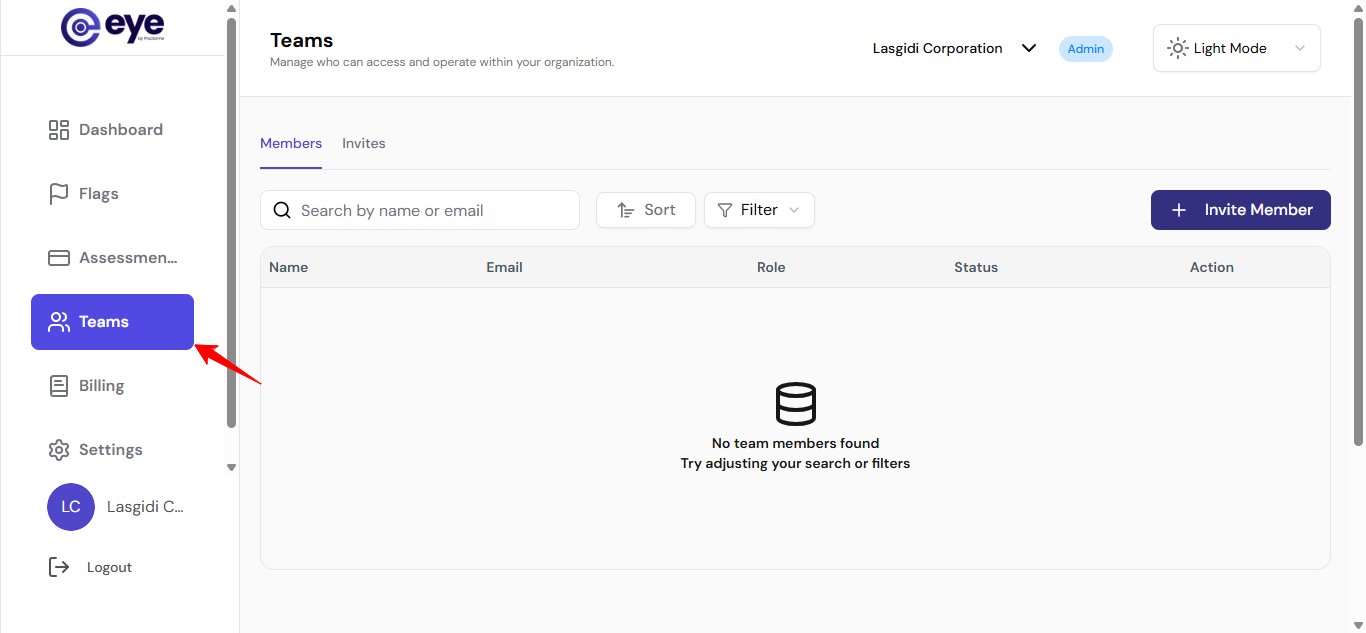This screenshot has height=633, width=1366.
Task: Click the empty database icon
Action: click(796, 404)
